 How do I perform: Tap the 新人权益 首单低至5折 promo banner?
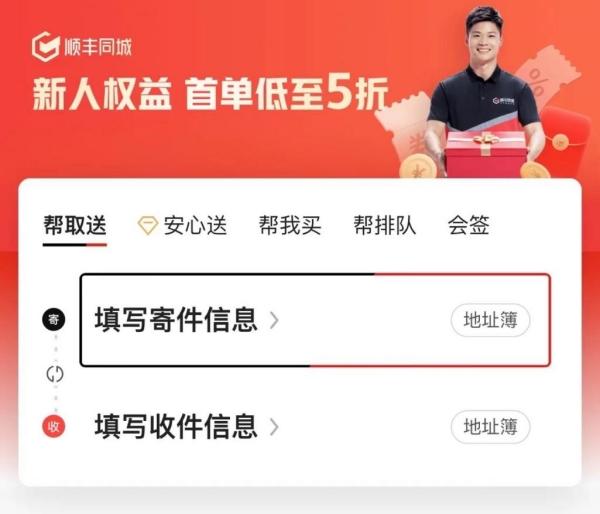300,89
